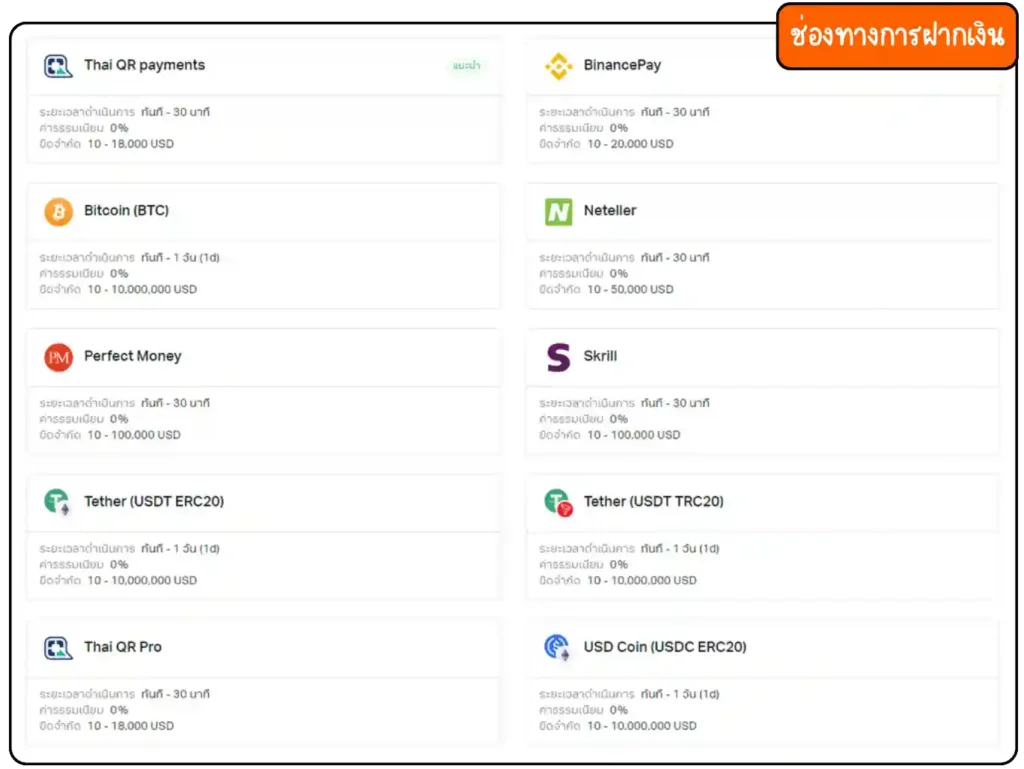Open the Neteller deposit option
Image resolution: width=1024 pixels, height=769 pixels.
[x=610, y=211]
